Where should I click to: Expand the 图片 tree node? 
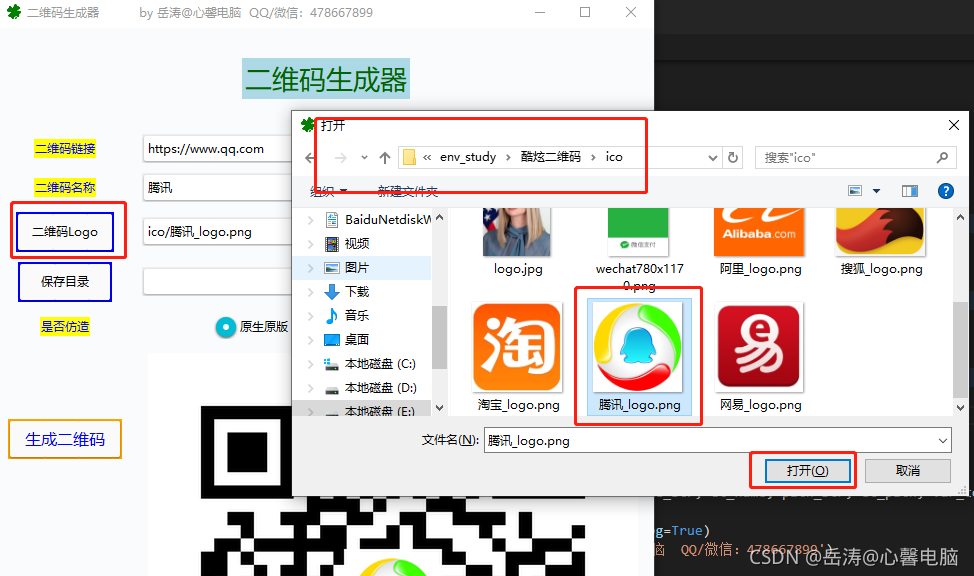311,268
